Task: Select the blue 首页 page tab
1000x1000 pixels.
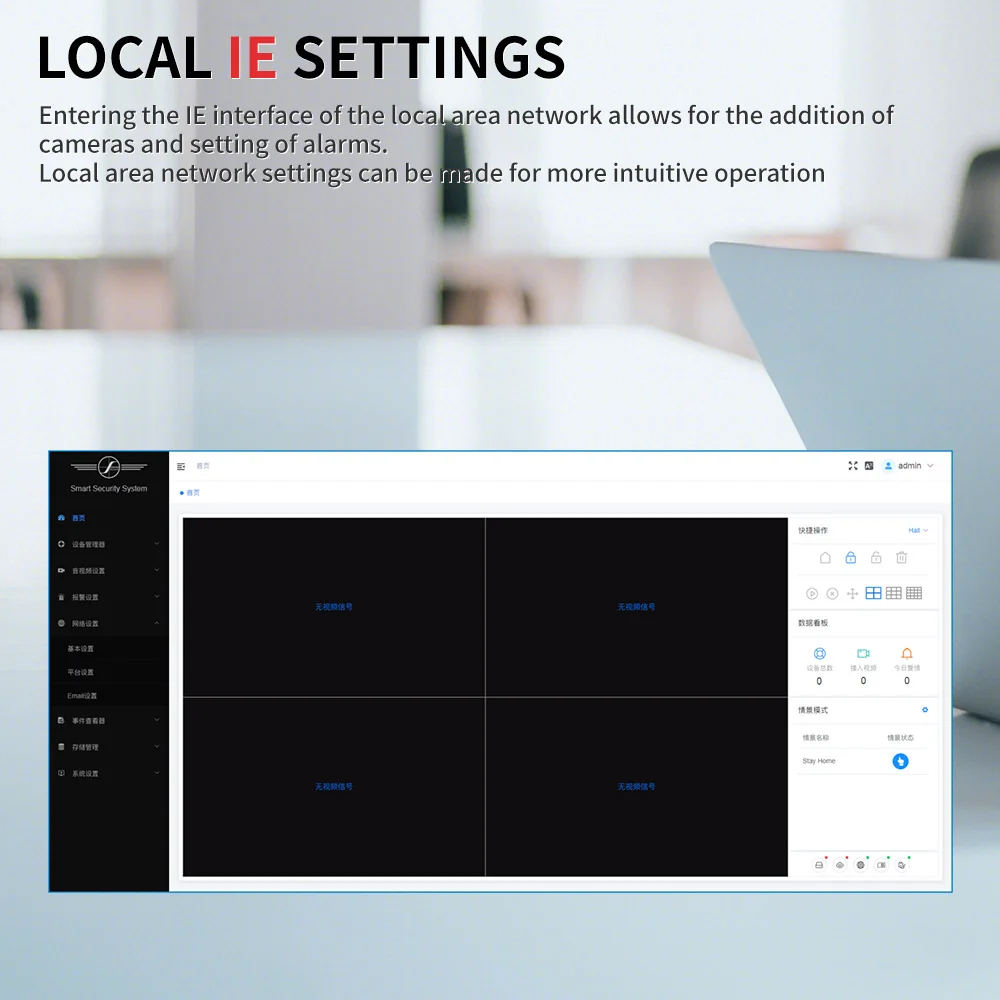Action: [190, 493]
